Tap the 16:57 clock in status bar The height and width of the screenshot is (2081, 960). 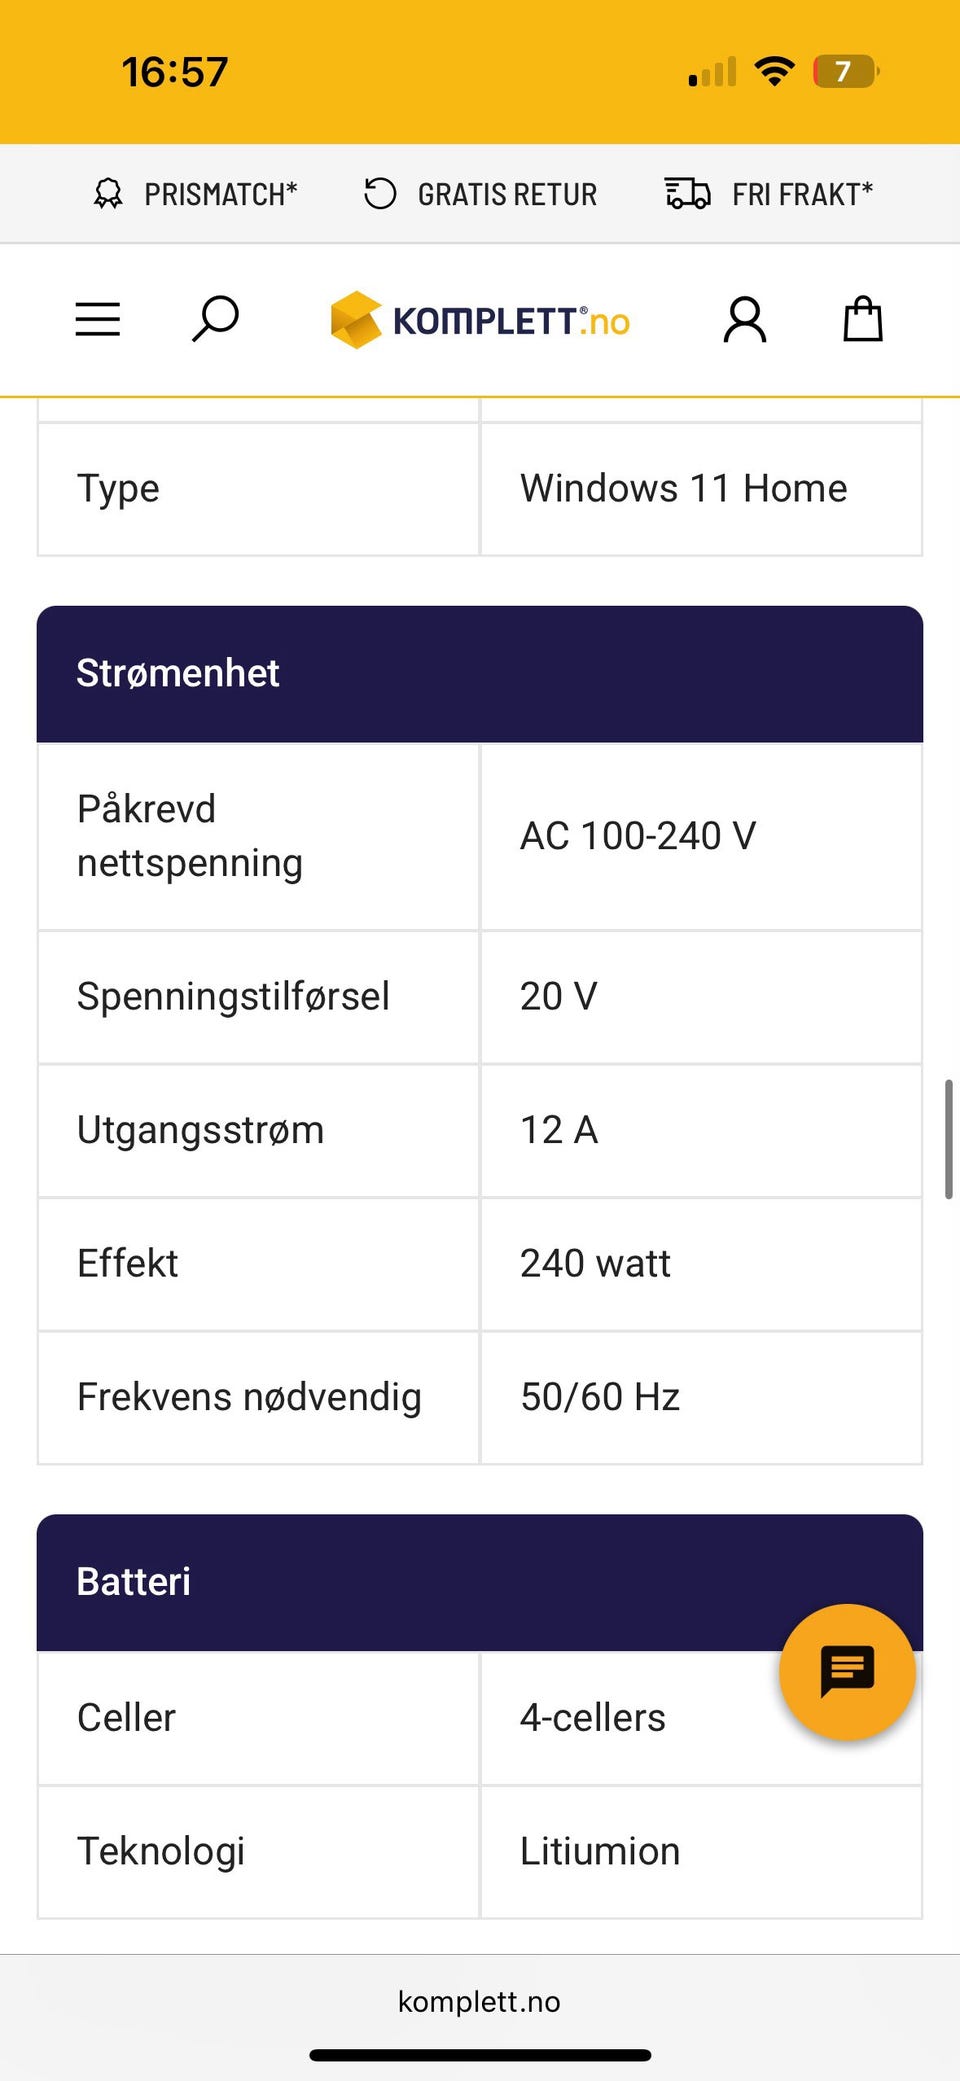coord(175,72)
